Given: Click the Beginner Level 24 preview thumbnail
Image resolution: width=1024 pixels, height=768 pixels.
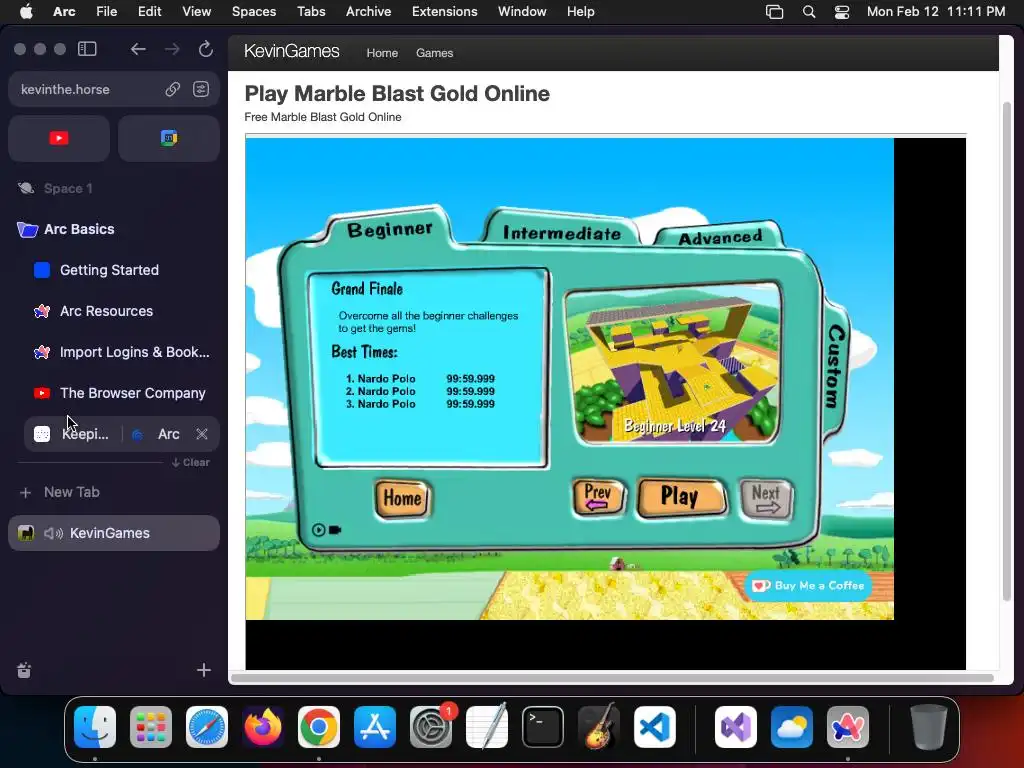Looking at the screenshot, I should pyautogui.click(x=673, y=363).
